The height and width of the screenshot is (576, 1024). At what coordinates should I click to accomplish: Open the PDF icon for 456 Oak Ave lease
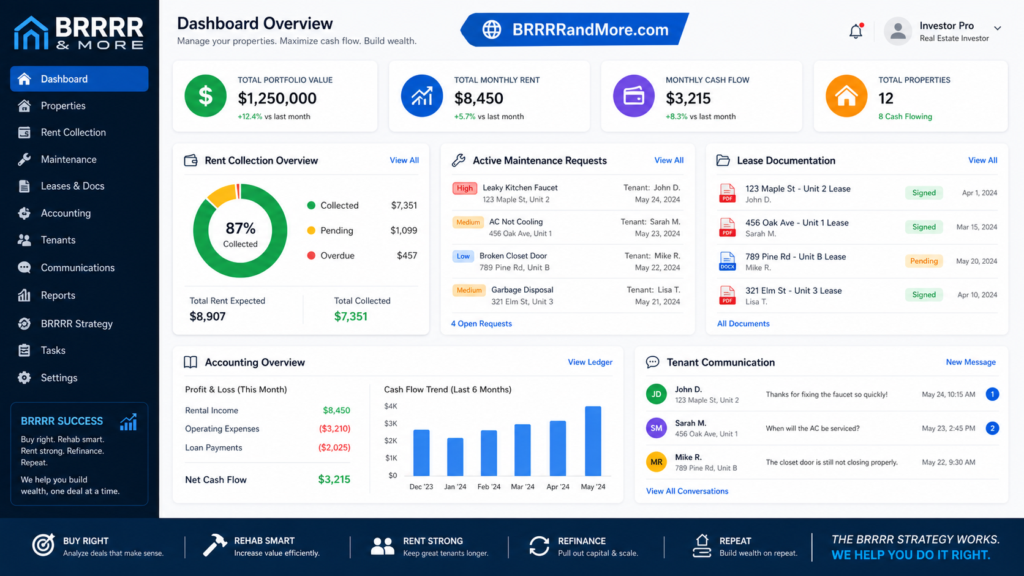pos(727,227)
